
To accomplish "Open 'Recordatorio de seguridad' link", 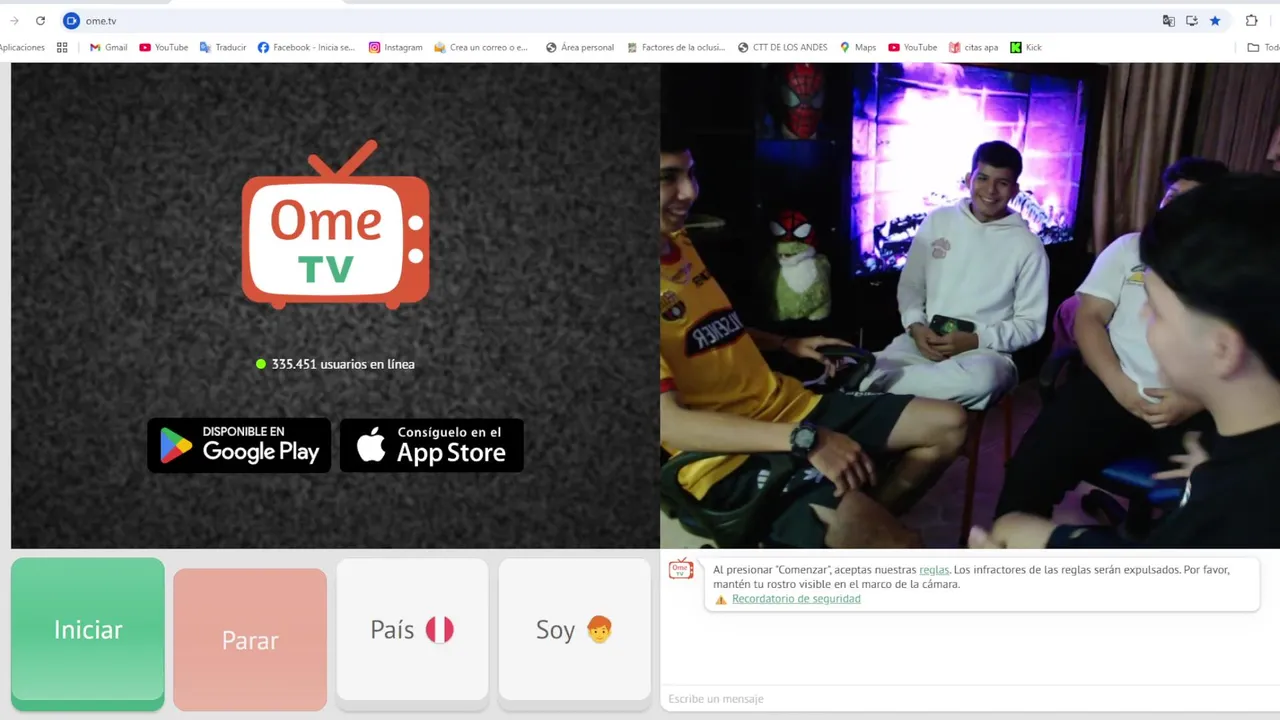I will tap(796, 599).
